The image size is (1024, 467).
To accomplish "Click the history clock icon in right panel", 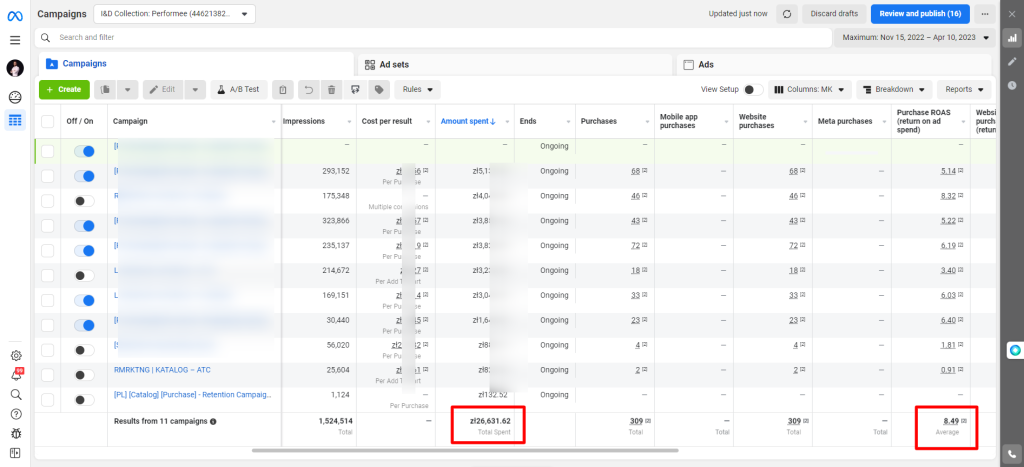I will (1012, 85).
